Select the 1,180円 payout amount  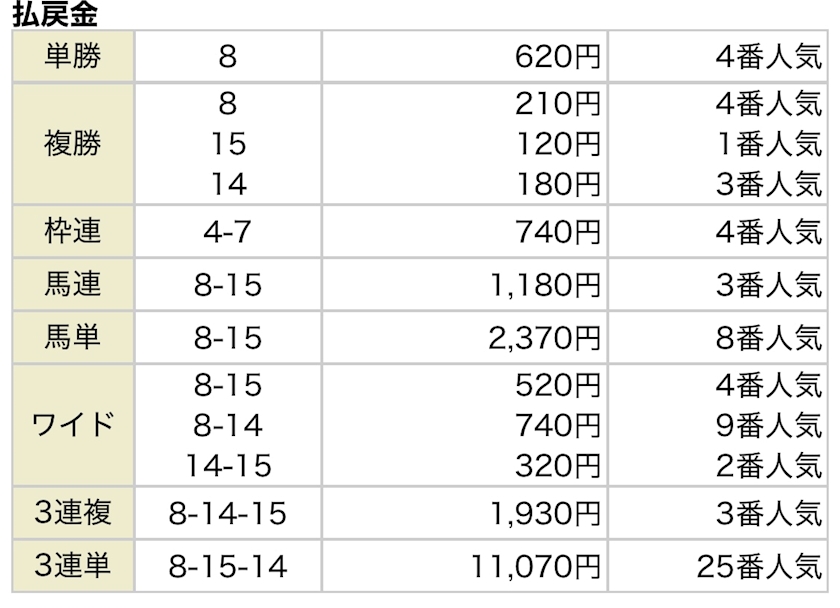(x=545, y=285)
